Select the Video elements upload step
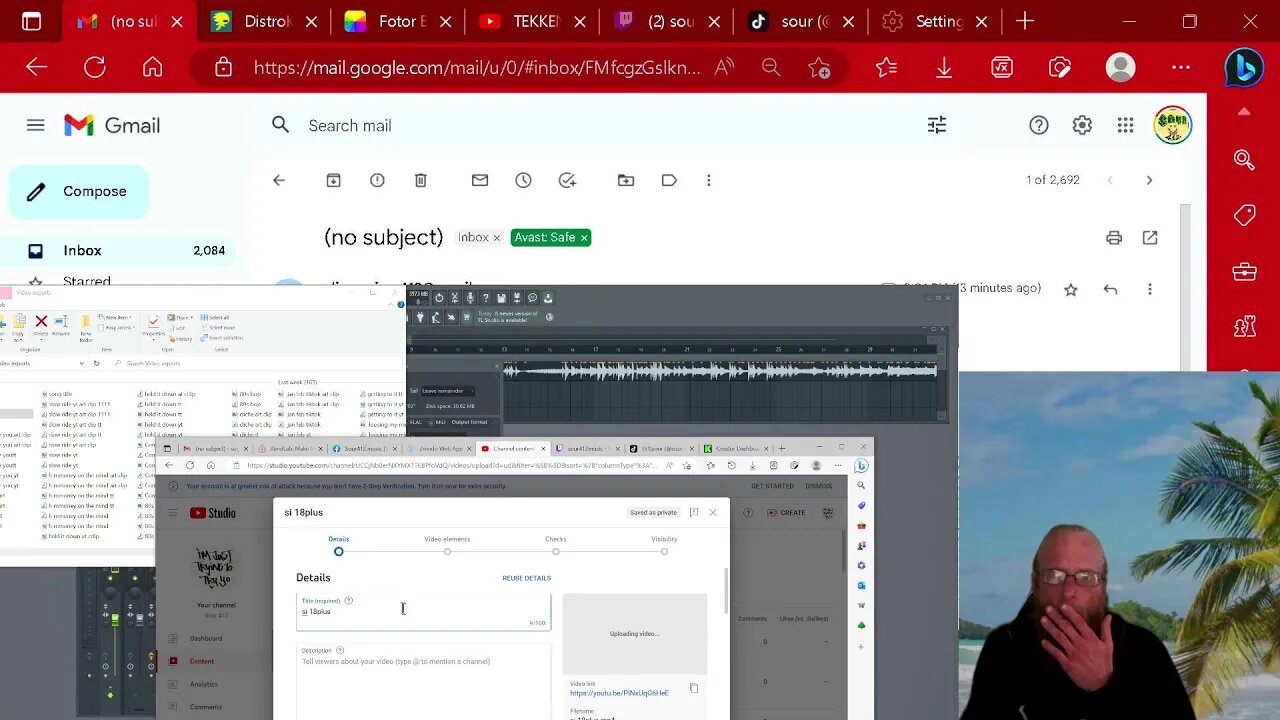Screen dimensions: 1280x720 click(x=447, y=545)
